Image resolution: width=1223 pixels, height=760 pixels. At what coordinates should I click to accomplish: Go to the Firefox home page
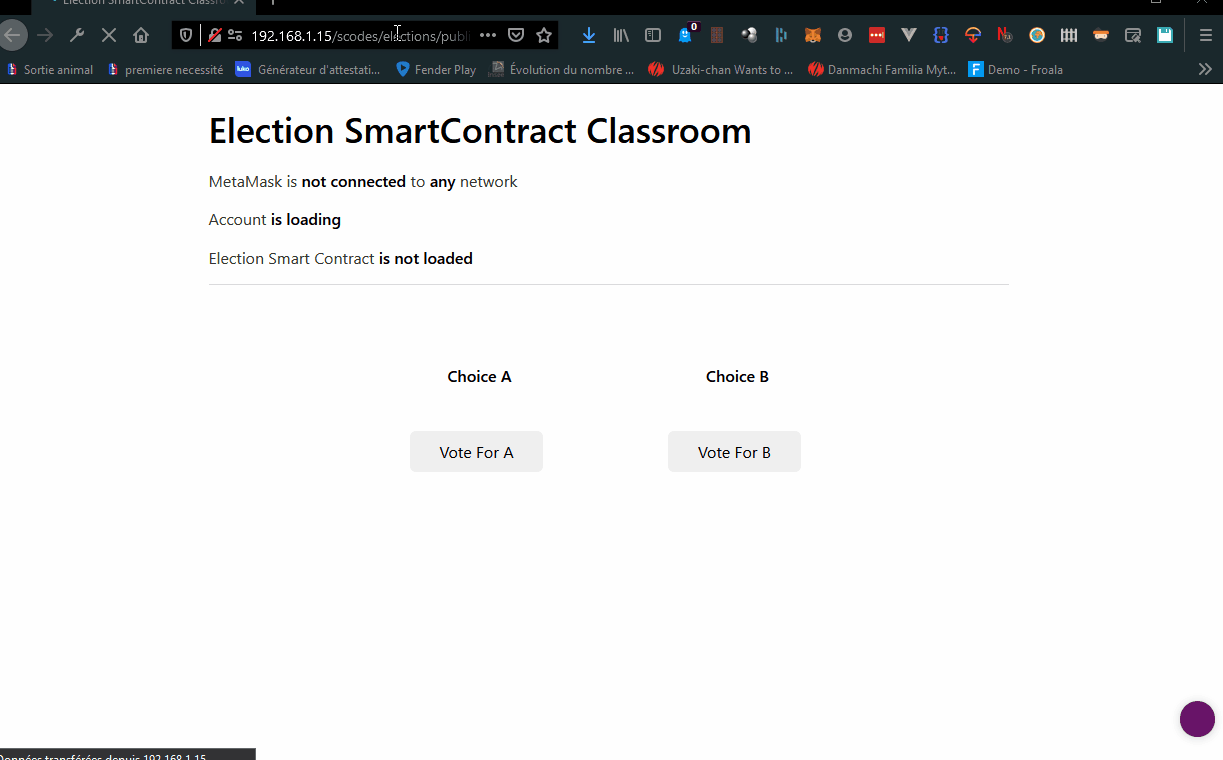pyautogui.click(x=141, y=35)
